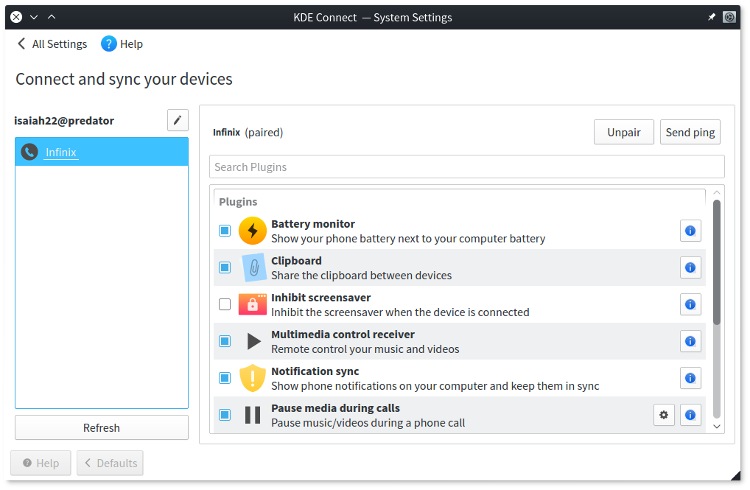Click 'Pause music/videos during a phone call'
This screenshot has height=490, width=750.
(368, 423)
